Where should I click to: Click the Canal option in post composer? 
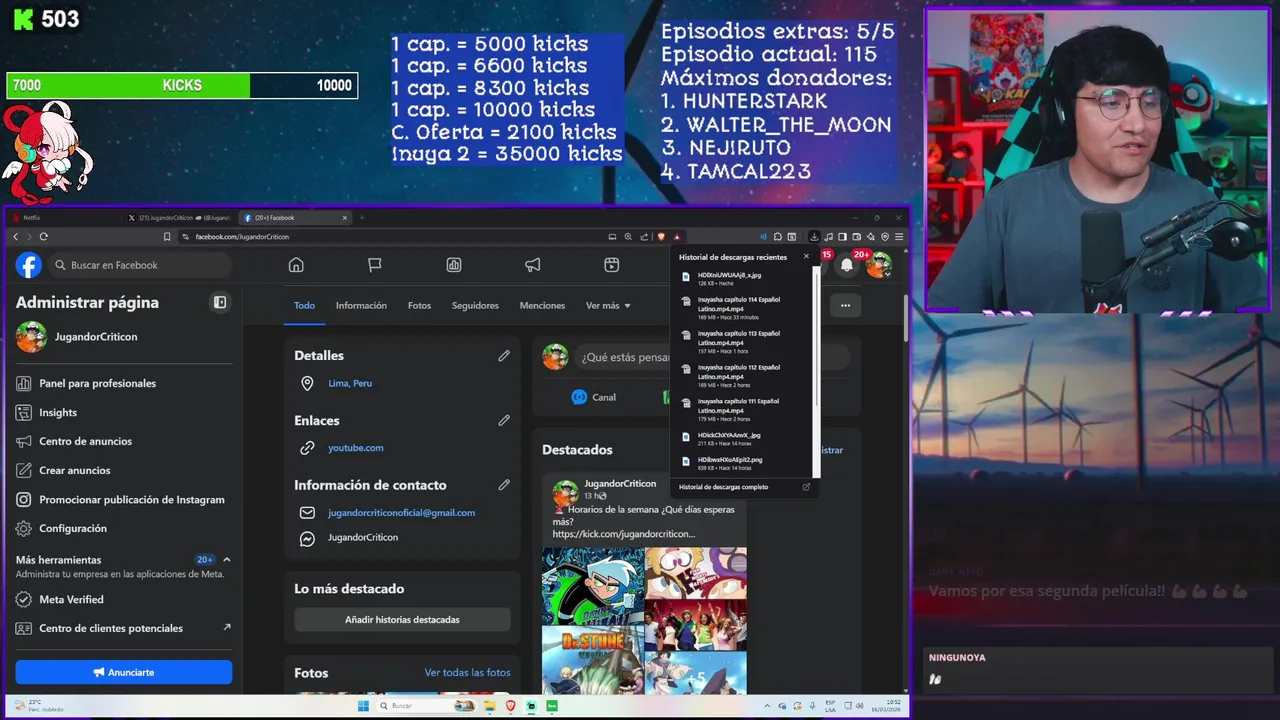pos(594,397)
